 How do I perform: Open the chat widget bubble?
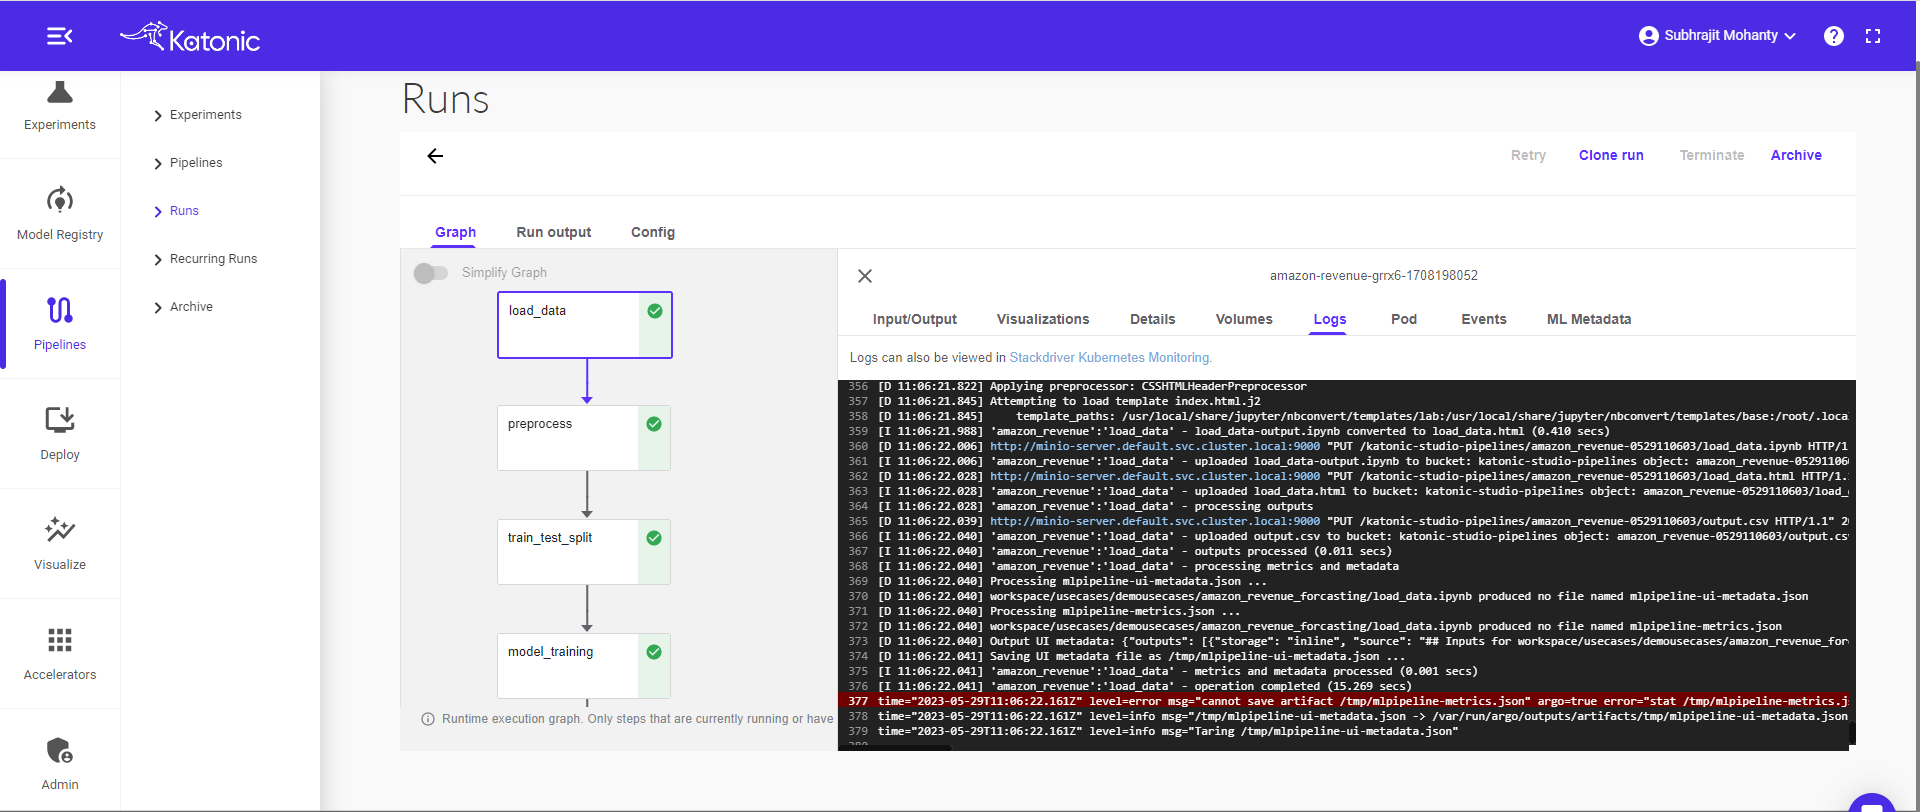click(1872, 803)
